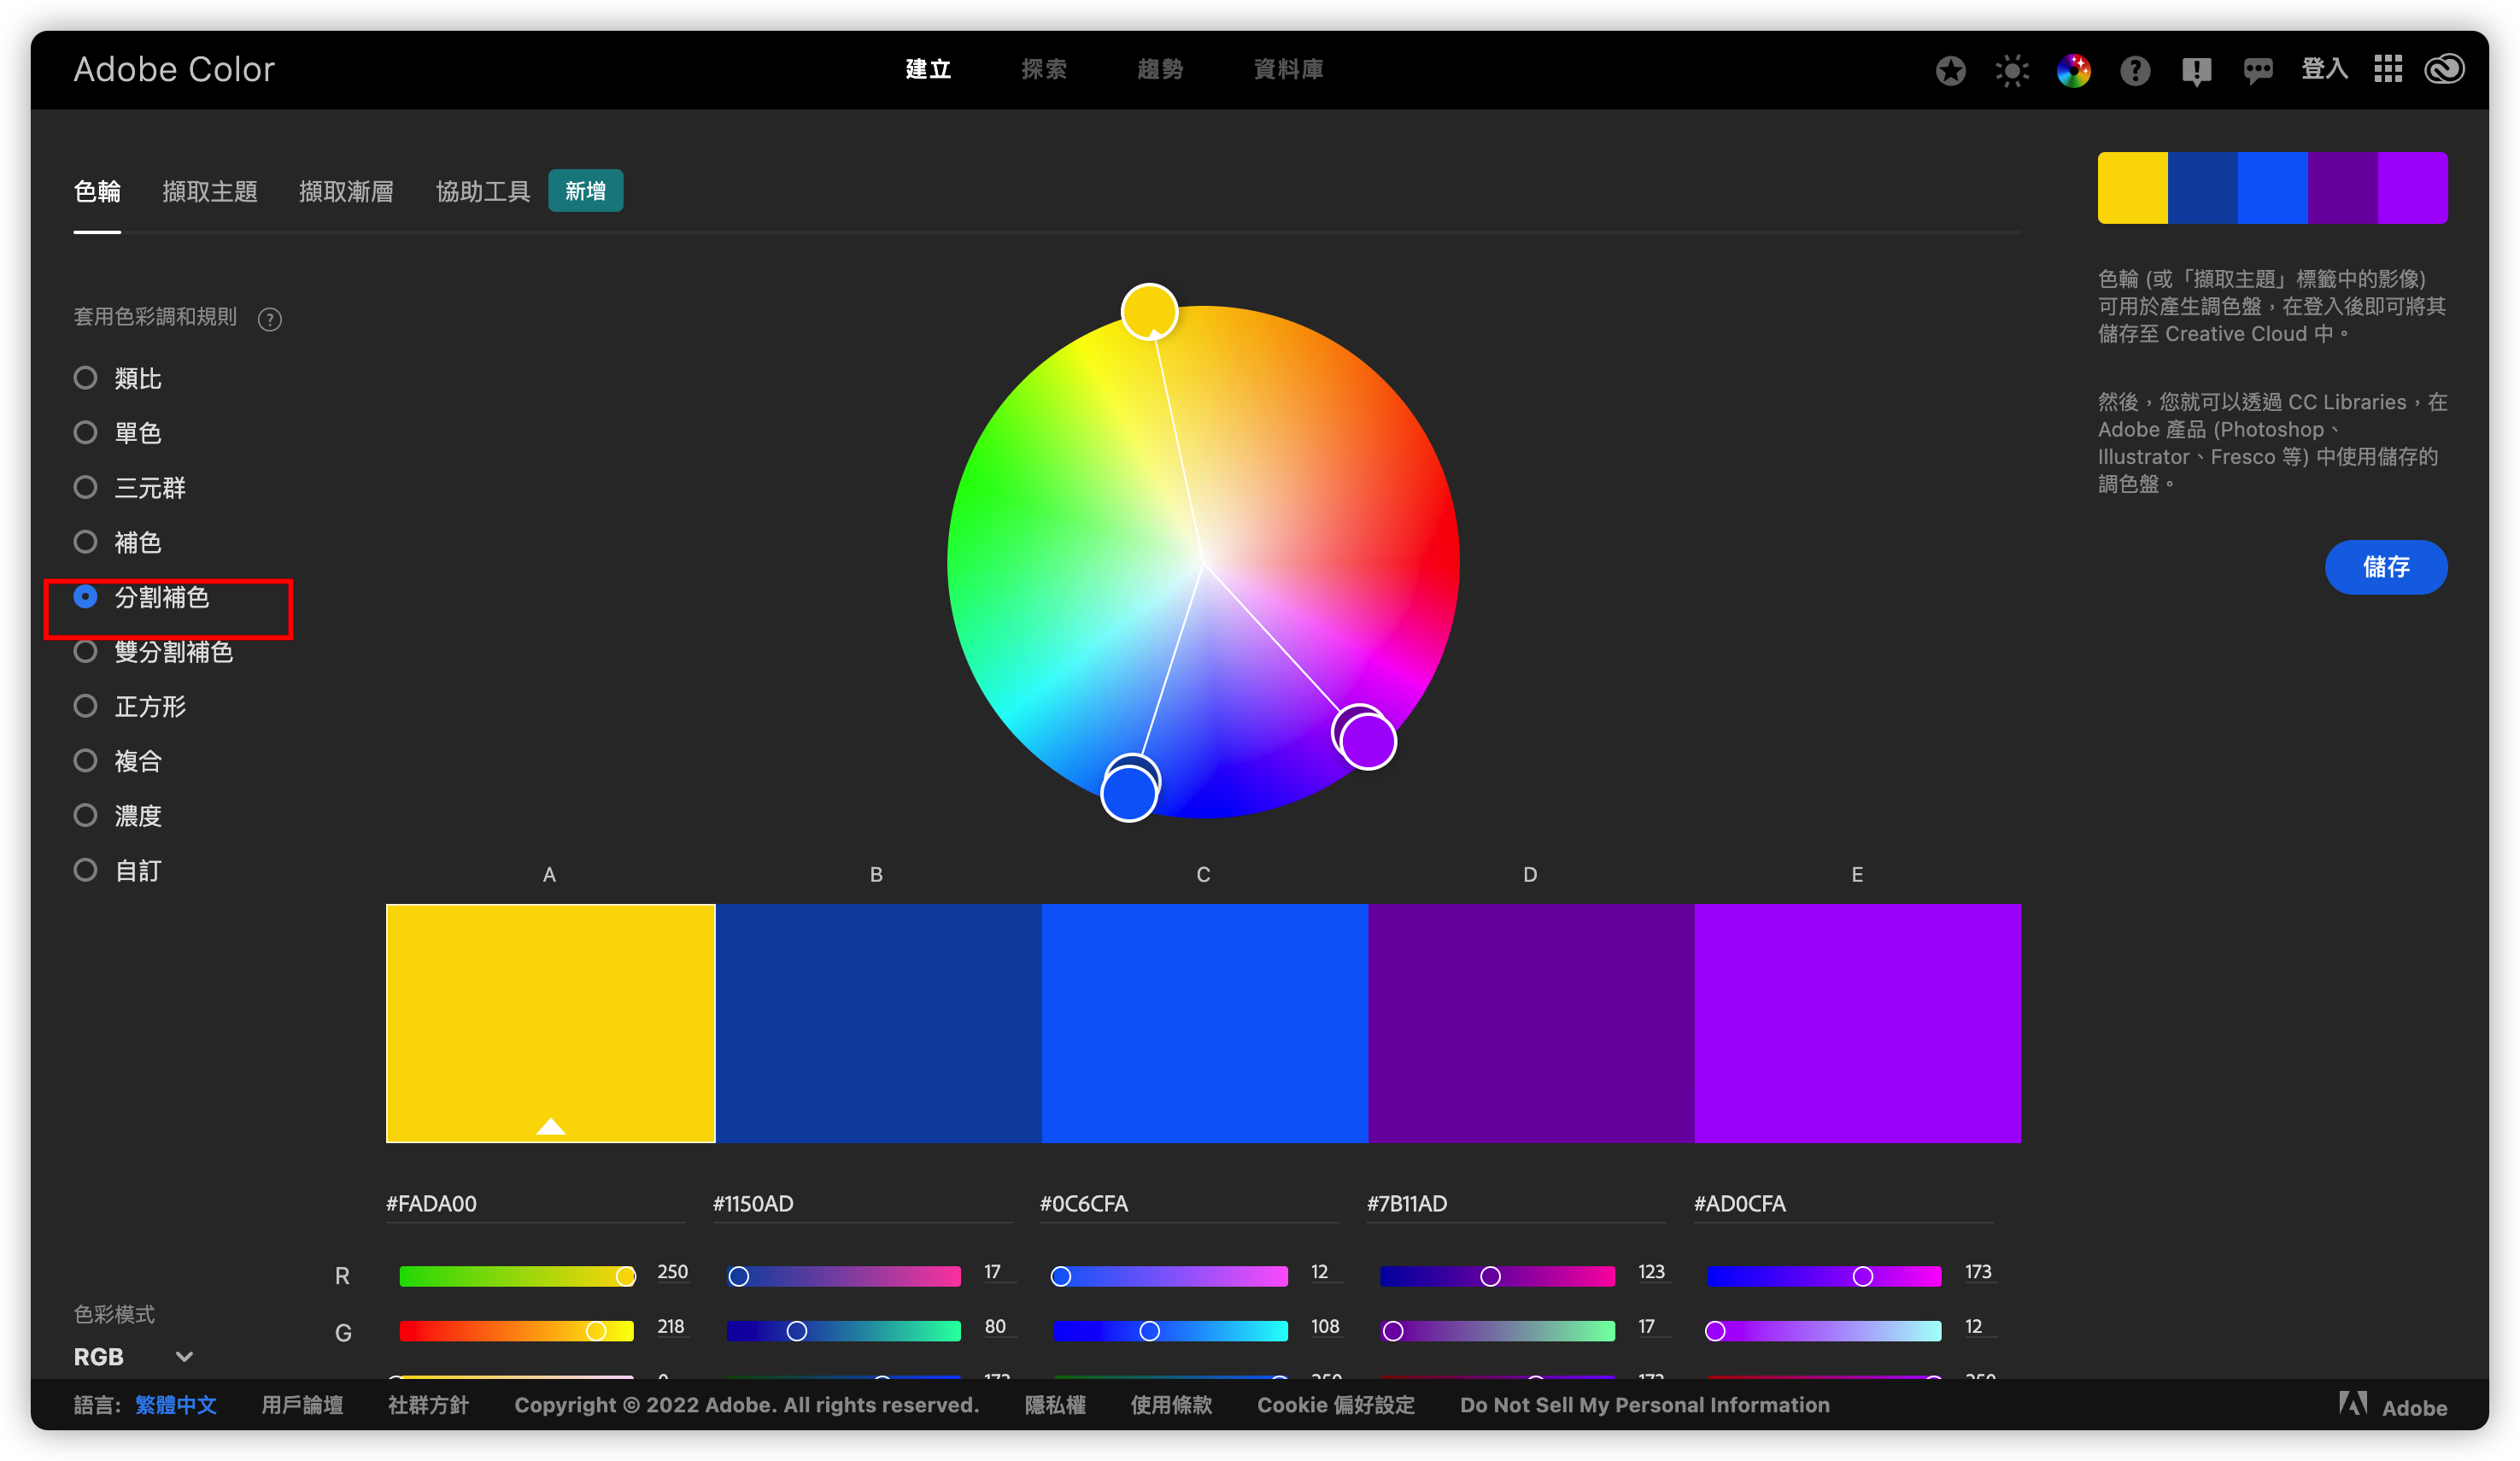The width and height of the screenshot is (2520, 1461).
Task: Click the star icon in top bar
Action: [1950, 70]
